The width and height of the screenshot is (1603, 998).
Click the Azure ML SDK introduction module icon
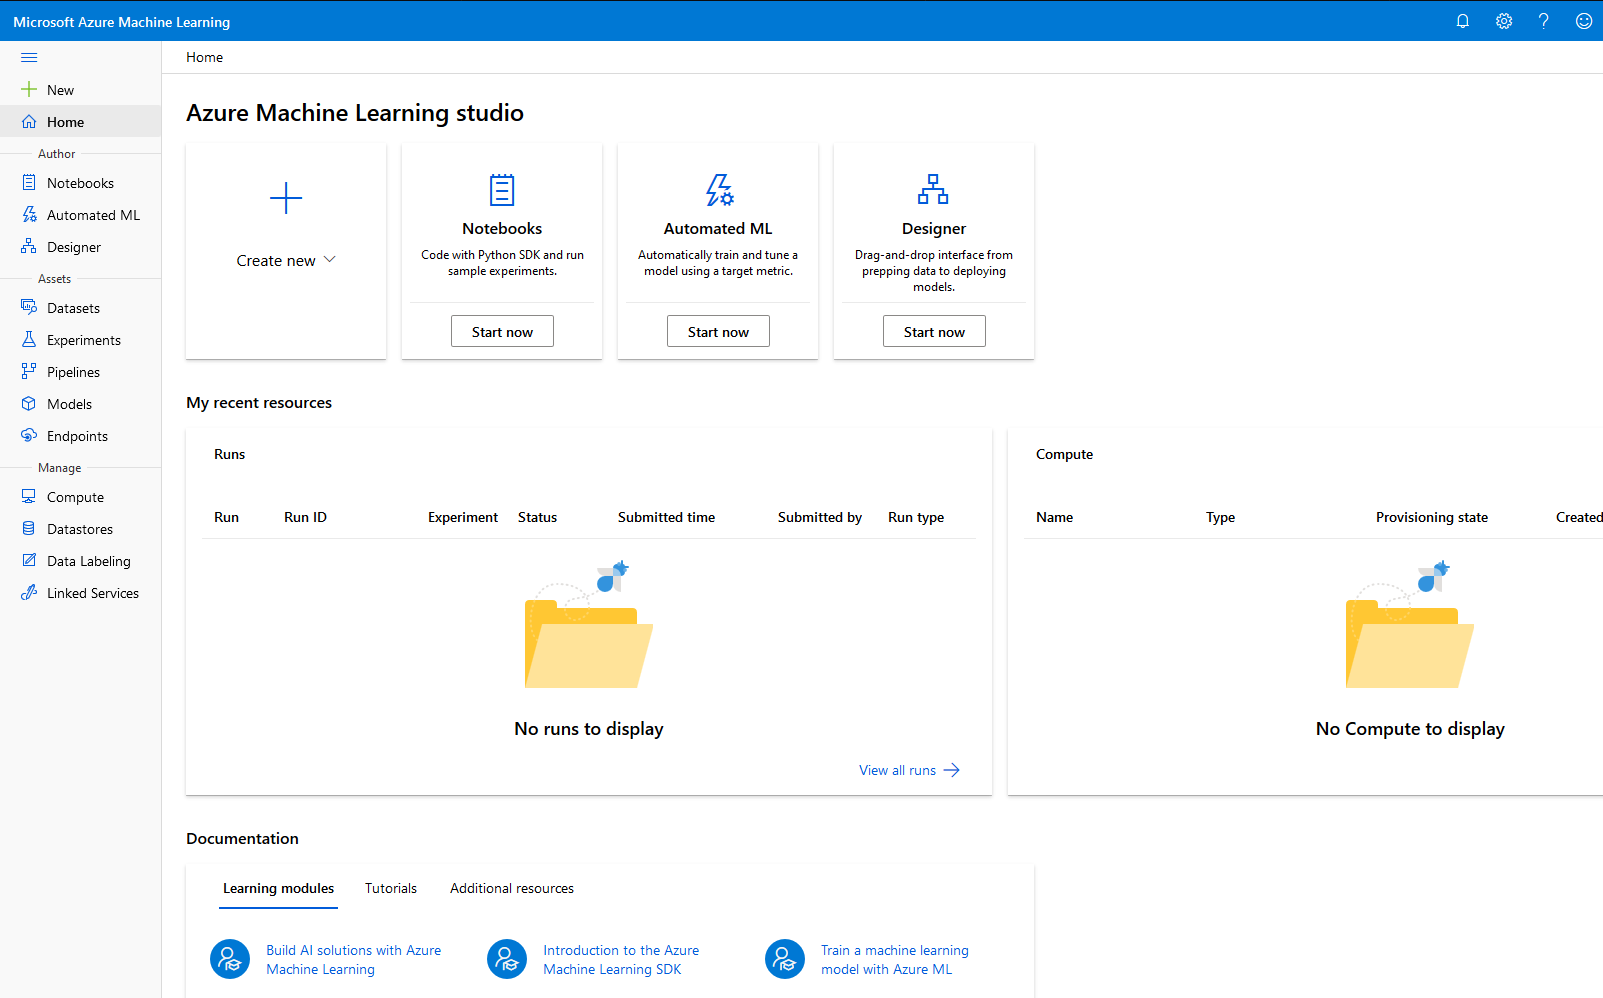click(x=507, y=960)
